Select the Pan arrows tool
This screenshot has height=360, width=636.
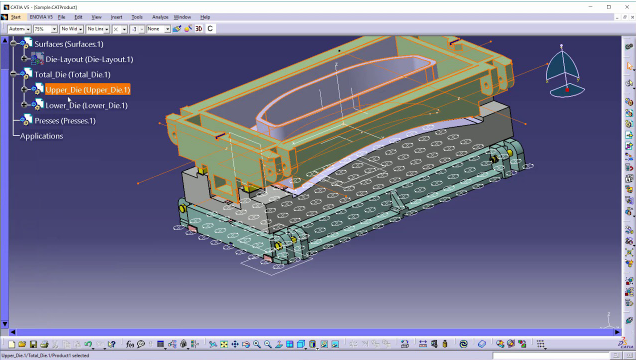[x=235, y=344]
